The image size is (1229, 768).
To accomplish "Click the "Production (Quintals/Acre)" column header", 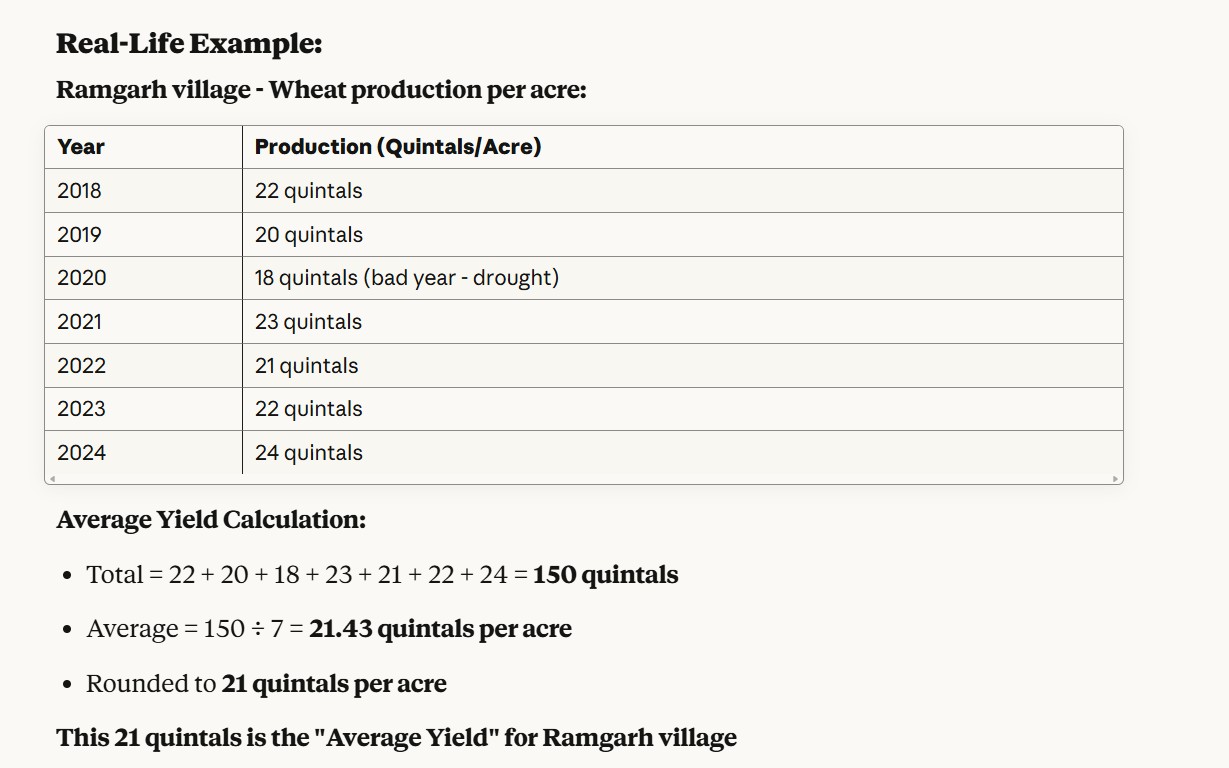I will point(397,147).
